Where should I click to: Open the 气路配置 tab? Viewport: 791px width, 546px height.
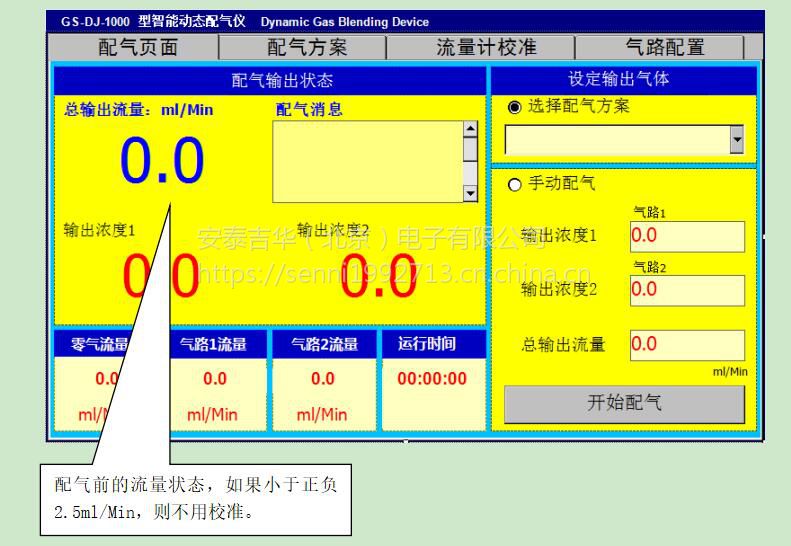pos(664,47)
